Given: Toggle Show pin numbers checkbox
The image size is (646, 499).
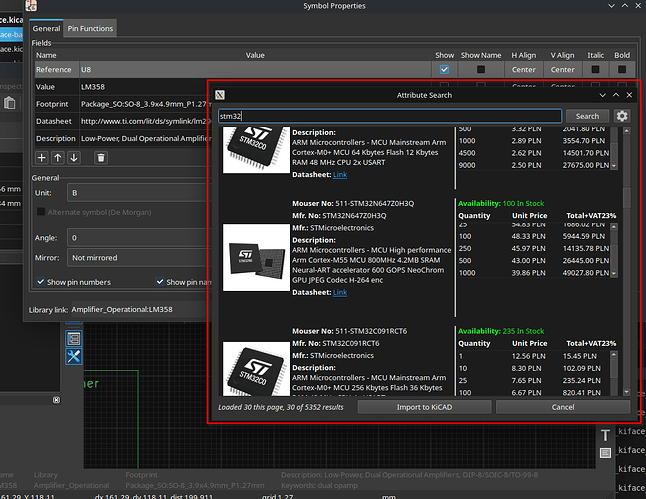Looking at the screenshot, I should 40,282.
